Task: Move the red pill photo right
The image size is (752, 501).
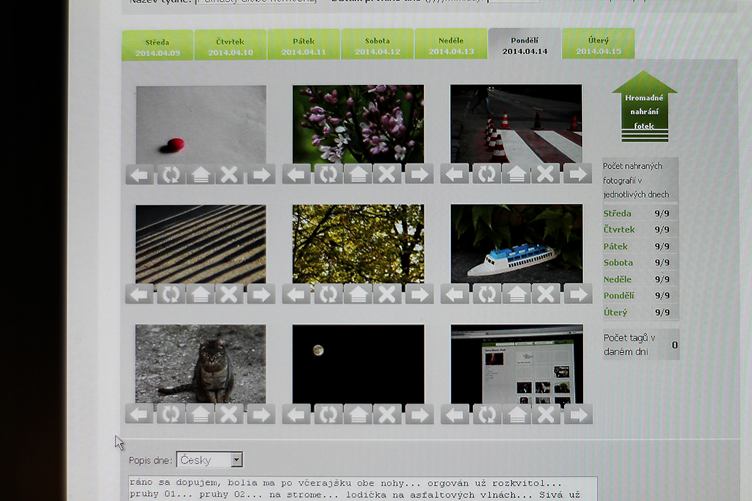Action: (x=261, y=175)
